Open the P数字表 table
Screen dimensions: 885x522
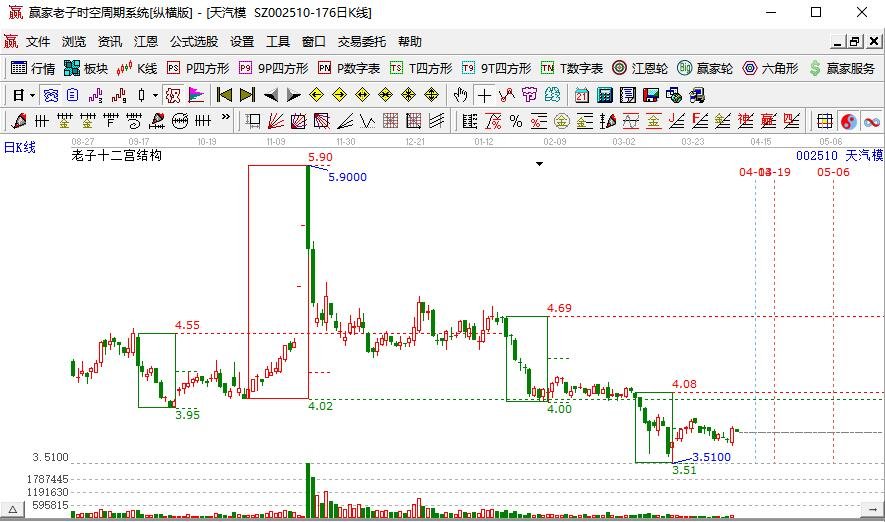click(349, 68)
